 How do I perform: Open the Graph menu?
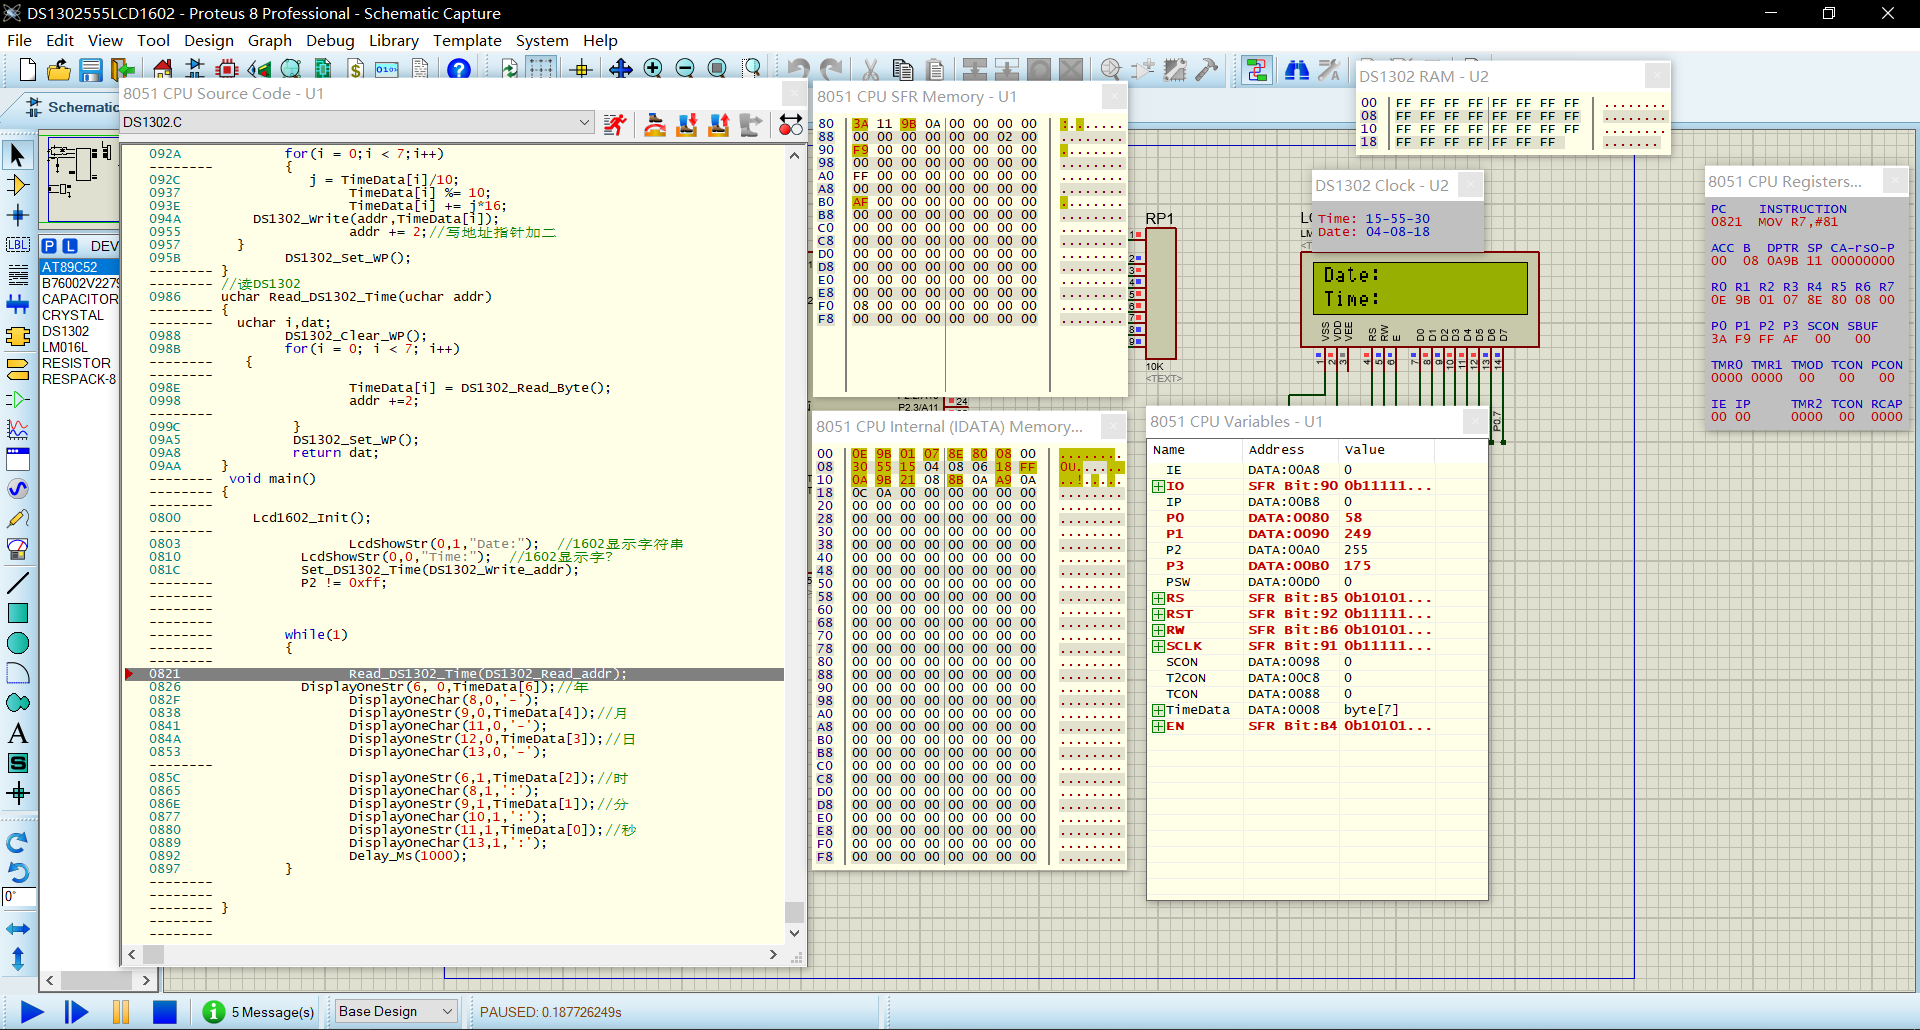tap(270, 40)
